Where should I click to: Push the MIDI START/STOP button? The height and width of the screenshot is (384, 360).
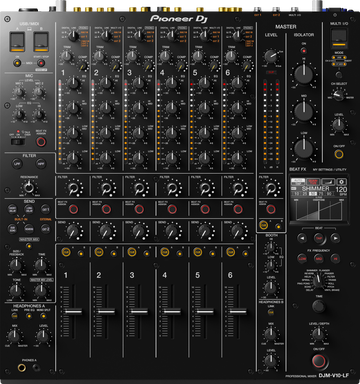(41, 63)
